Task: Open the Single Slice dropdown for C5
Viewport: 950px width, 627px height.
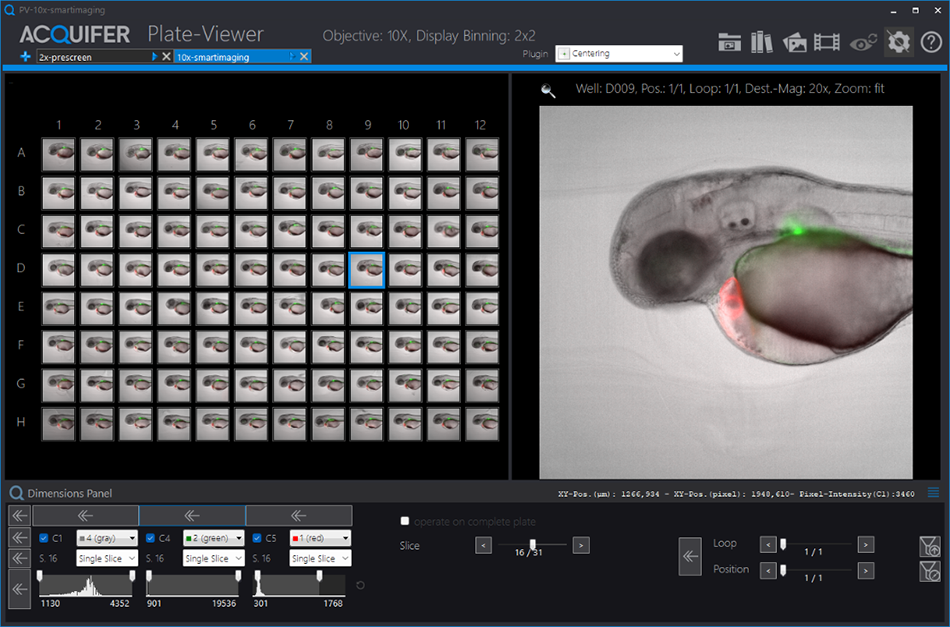Action: coord(319,558)
